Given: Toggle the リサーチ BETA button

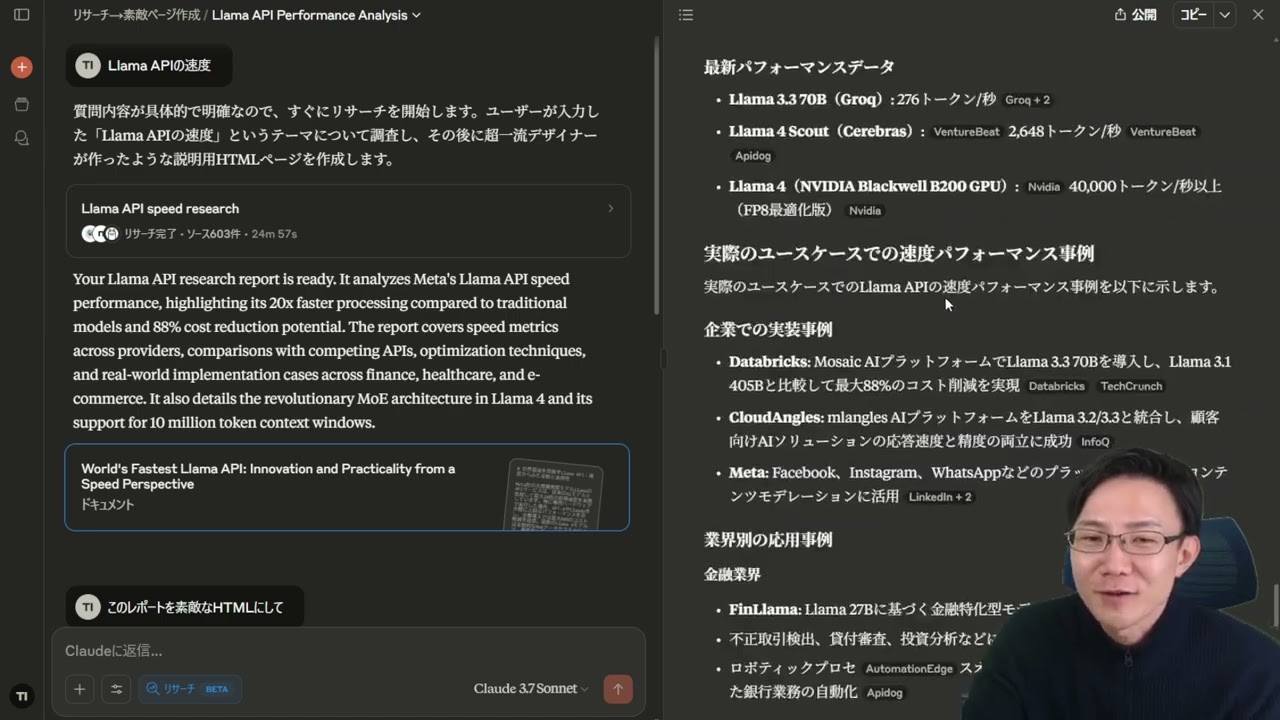Looking at the screenshot, I should (x=190, y=689).
